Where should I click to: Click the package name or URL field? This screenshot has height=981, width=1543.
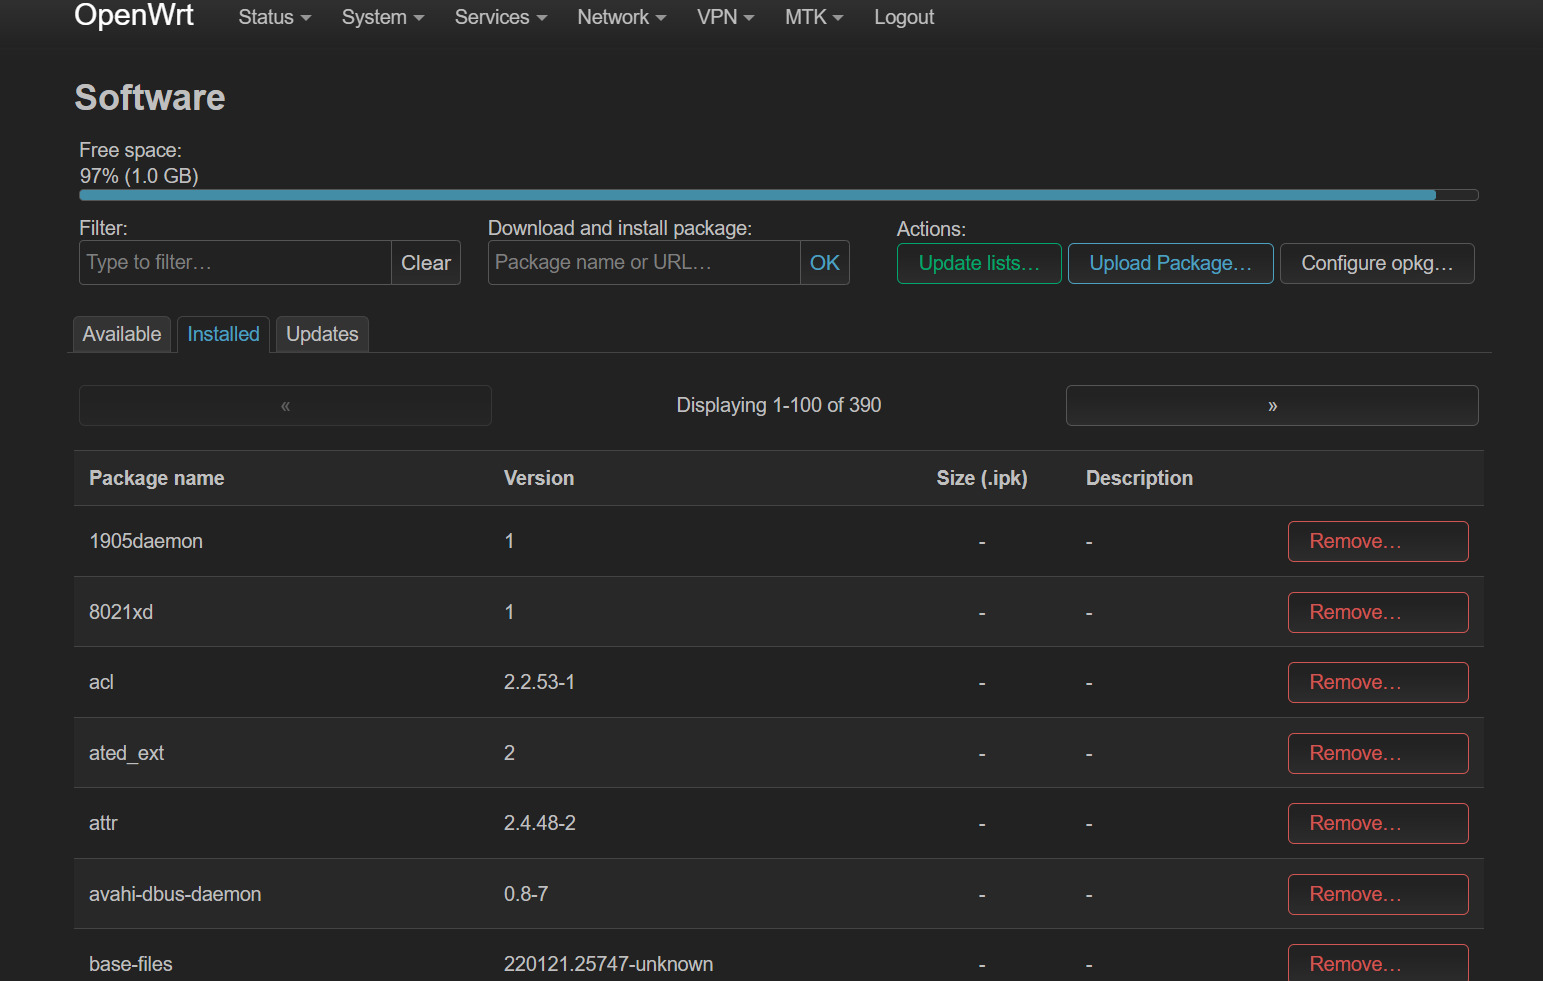click(643, 263)
